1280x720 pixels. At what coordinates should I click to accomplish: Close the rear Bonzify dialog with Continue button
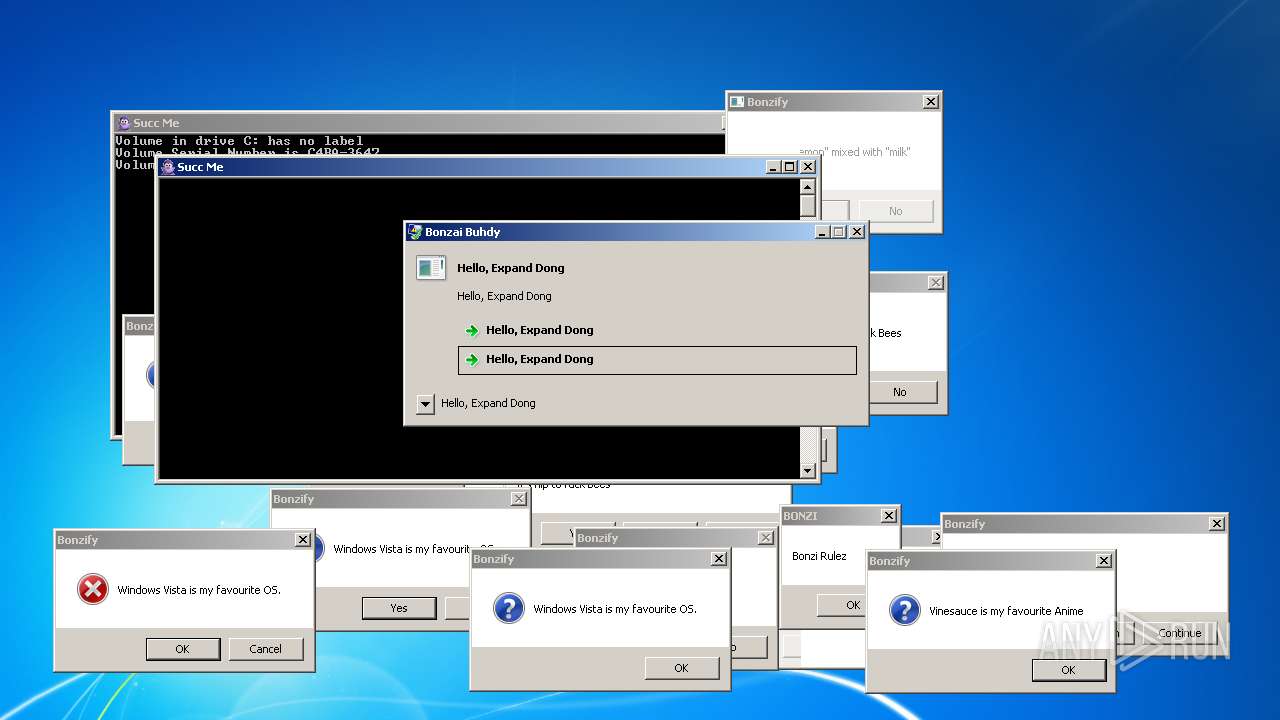click(x=1217, y=524)
